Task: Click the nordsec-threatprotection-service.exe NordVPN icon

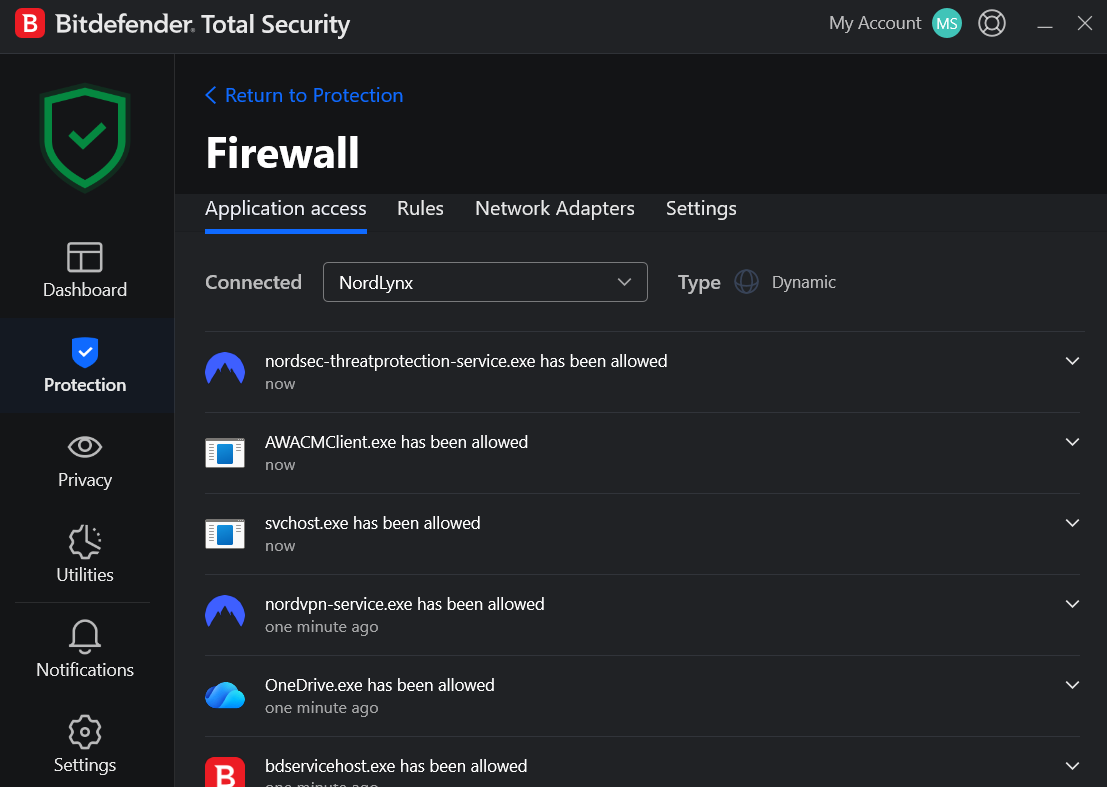Action: coord(225,369)
